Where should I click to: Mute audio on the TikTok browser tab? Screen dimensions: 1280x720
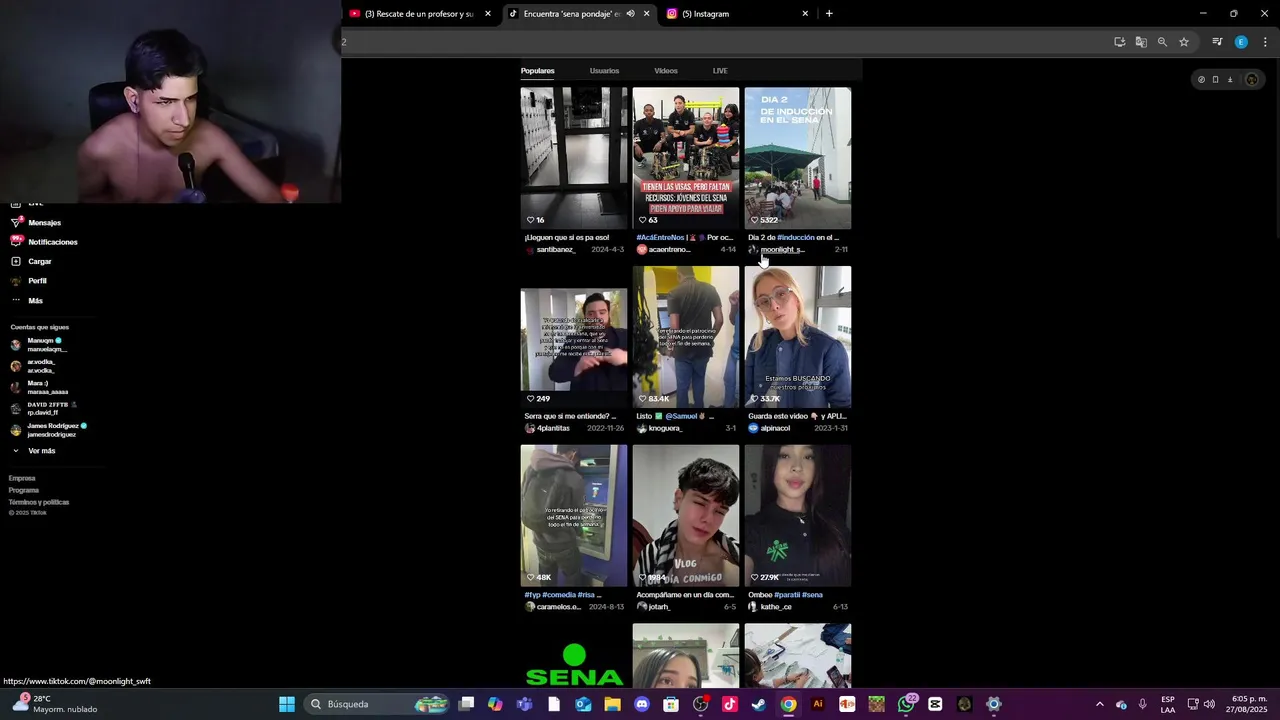630,14
